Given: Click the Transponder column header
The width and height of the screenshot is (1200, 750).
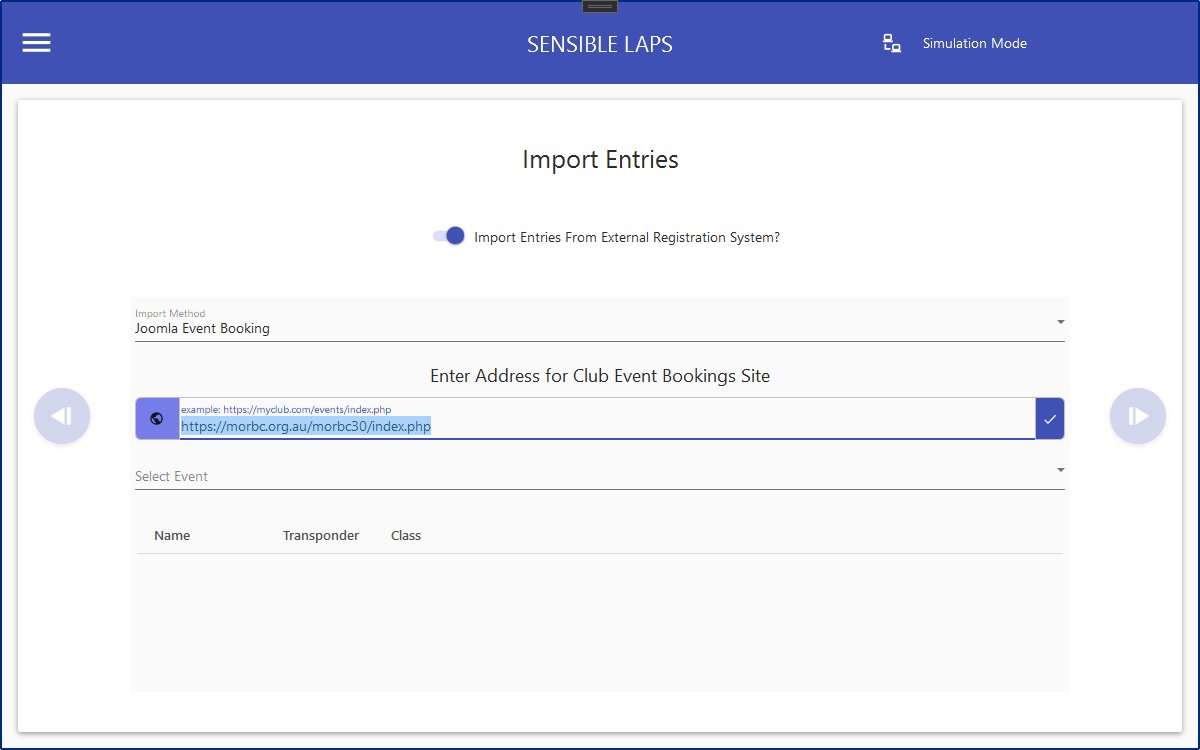Looking at the screenshot, I should [x=320, y=535].
